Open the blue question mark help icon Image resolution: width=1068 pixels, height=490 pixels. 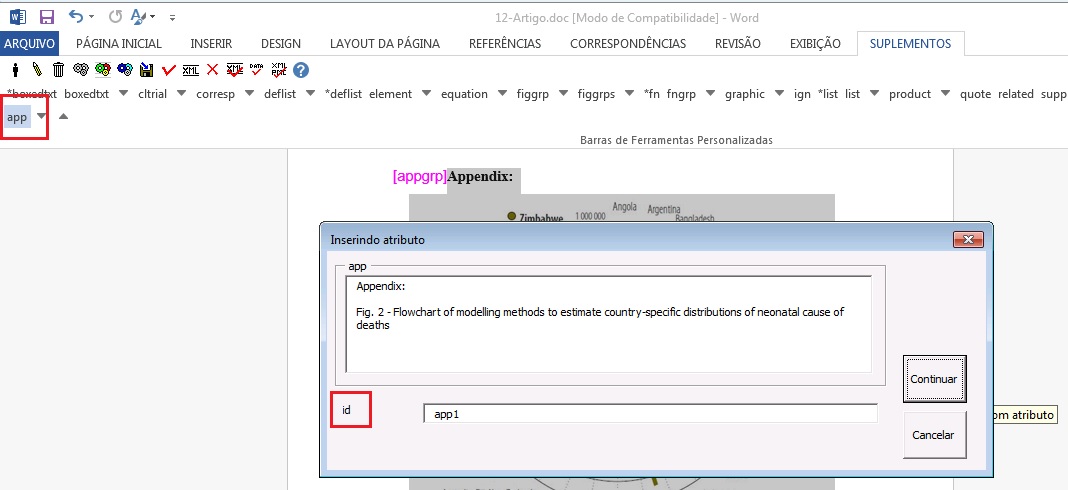tap(300, 70)
